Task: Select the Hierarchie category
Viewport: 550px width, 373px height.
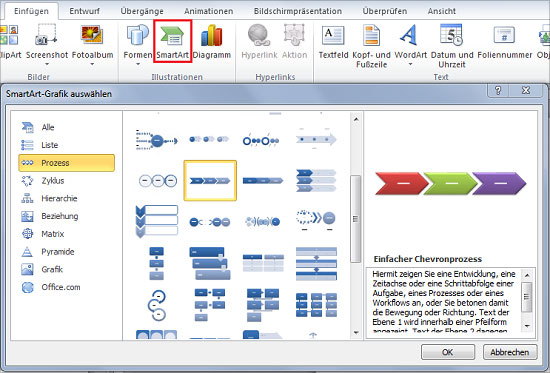Action: click(x=66, y=198)
